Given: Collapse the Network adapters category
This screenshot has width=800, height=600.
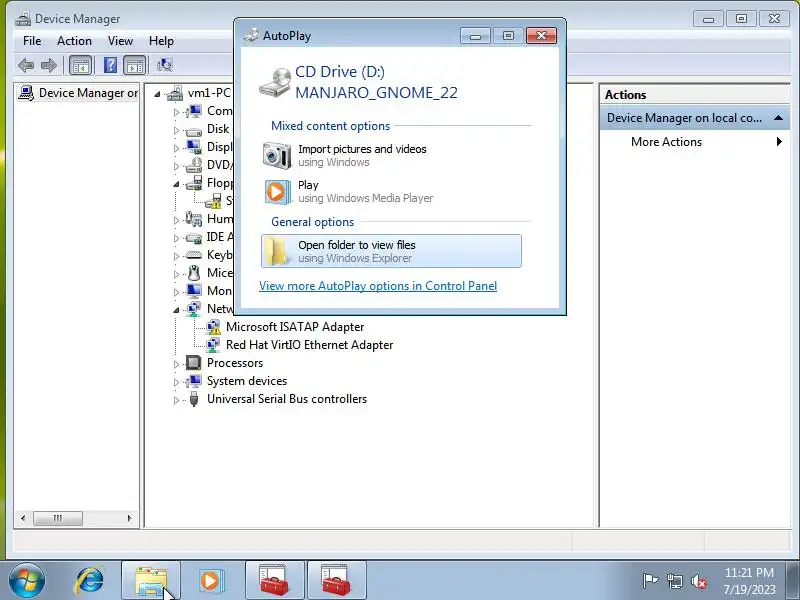Looking at the screenshot, I should 177,310.
